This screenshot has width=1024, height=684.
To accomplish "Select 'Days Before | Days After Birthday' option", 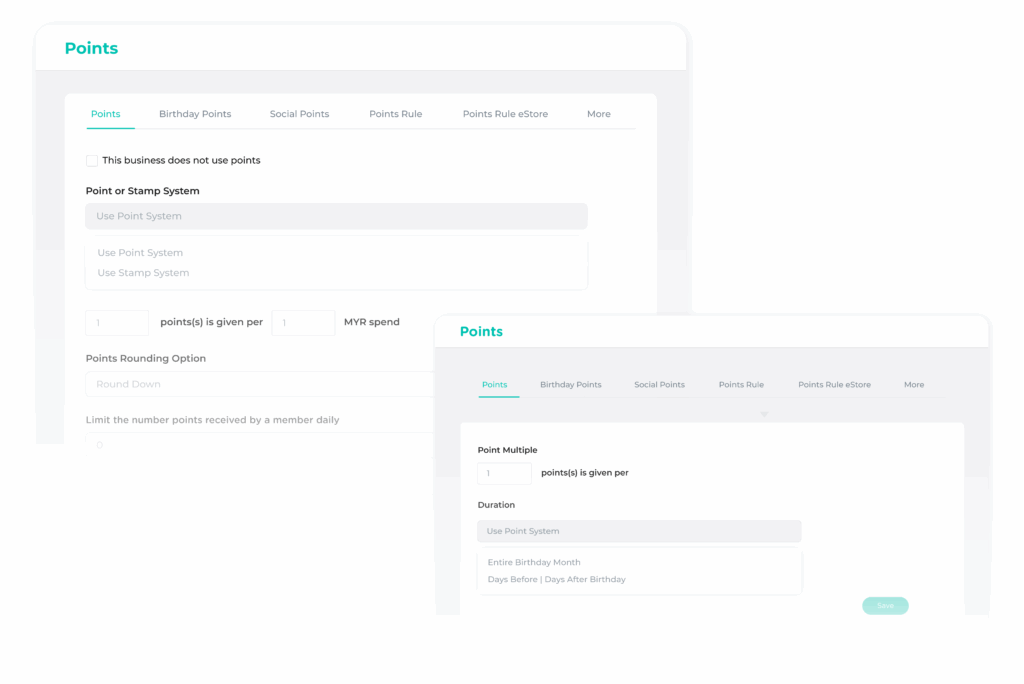I will click(556, 580).
